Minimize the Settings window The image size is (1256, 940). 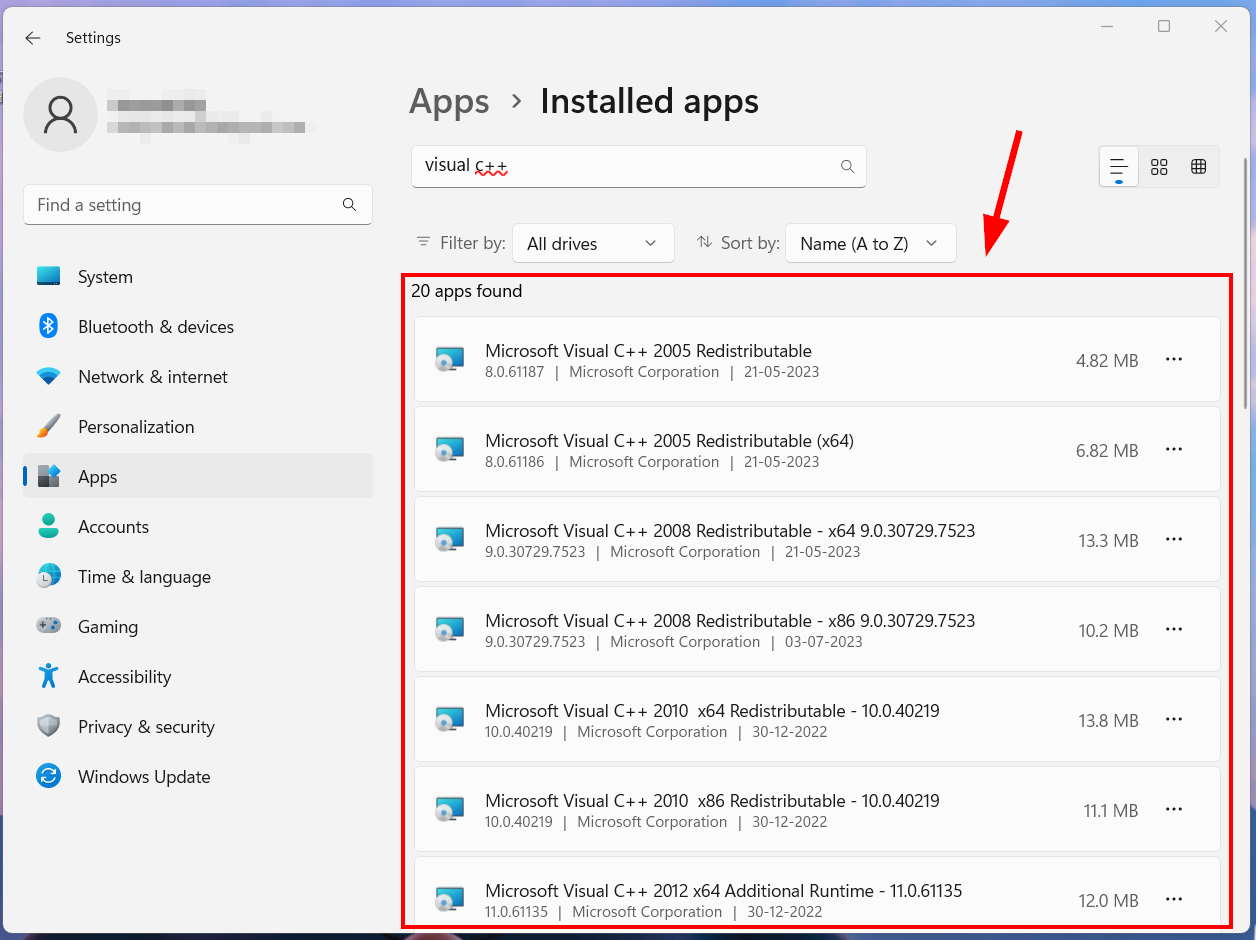(1107, 27)
